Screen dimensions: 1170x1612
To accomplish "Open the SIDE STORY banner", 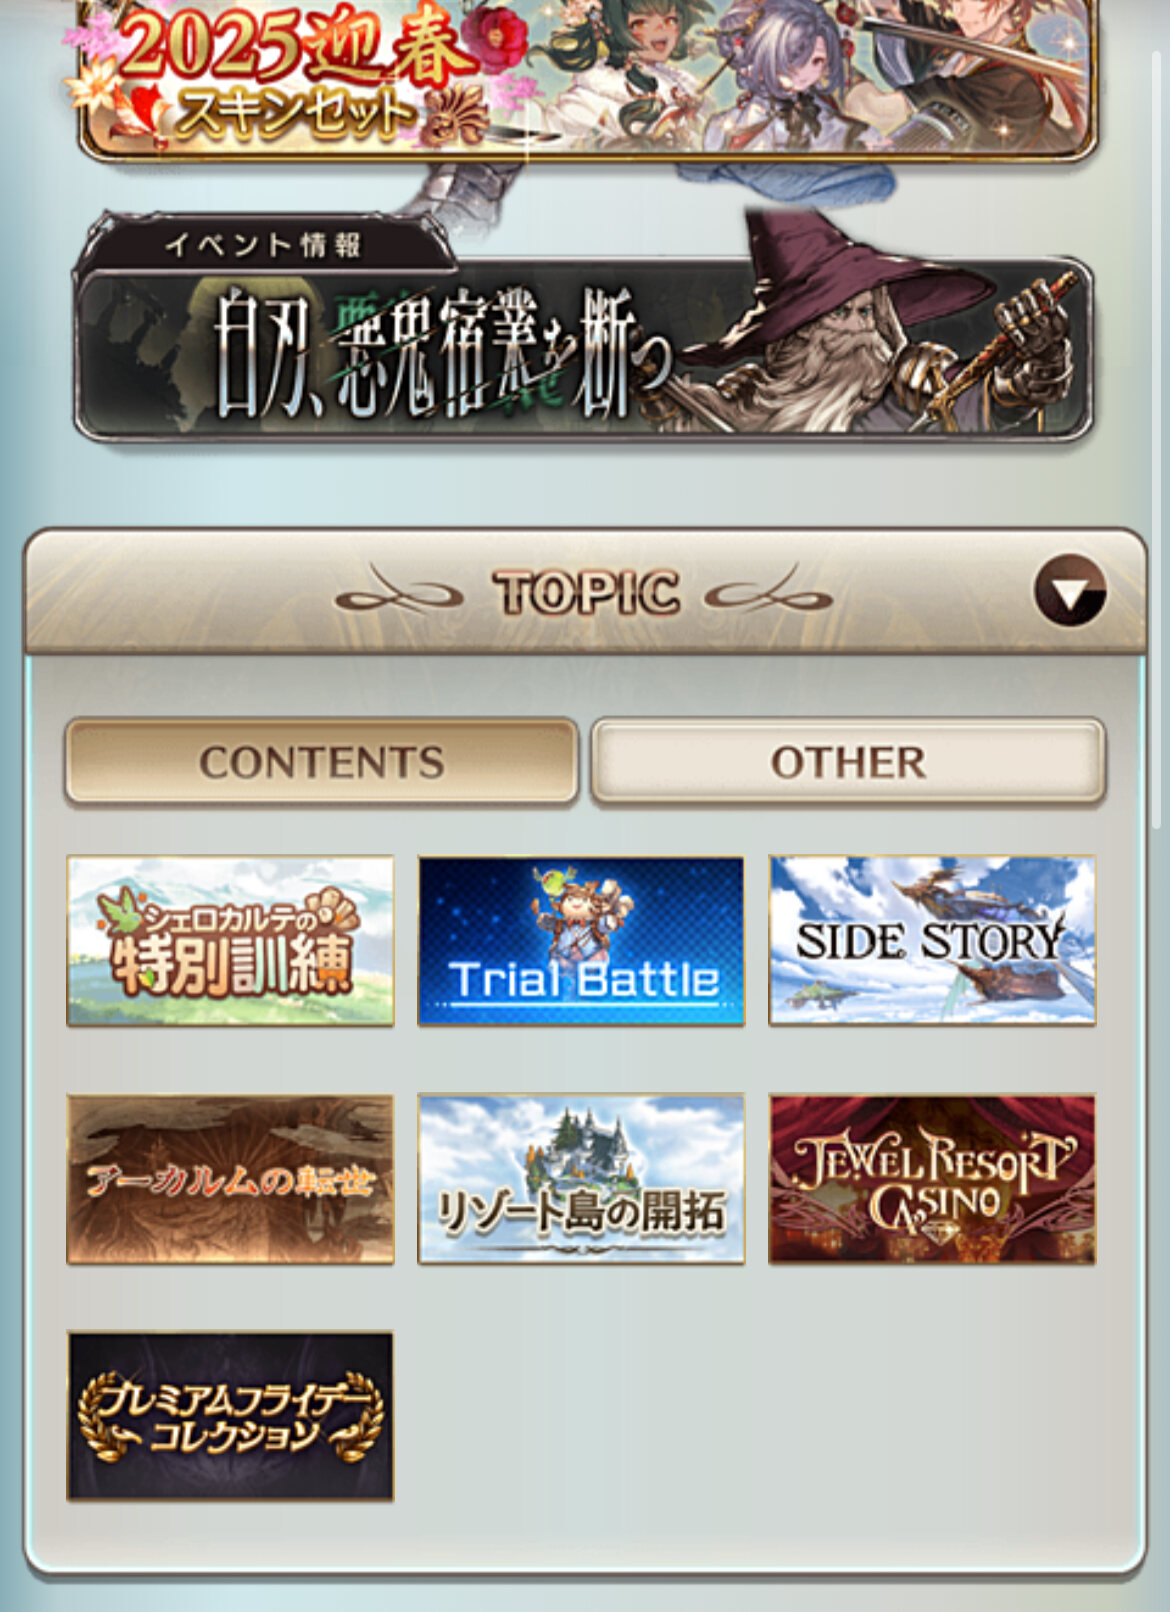I will 932,940.
